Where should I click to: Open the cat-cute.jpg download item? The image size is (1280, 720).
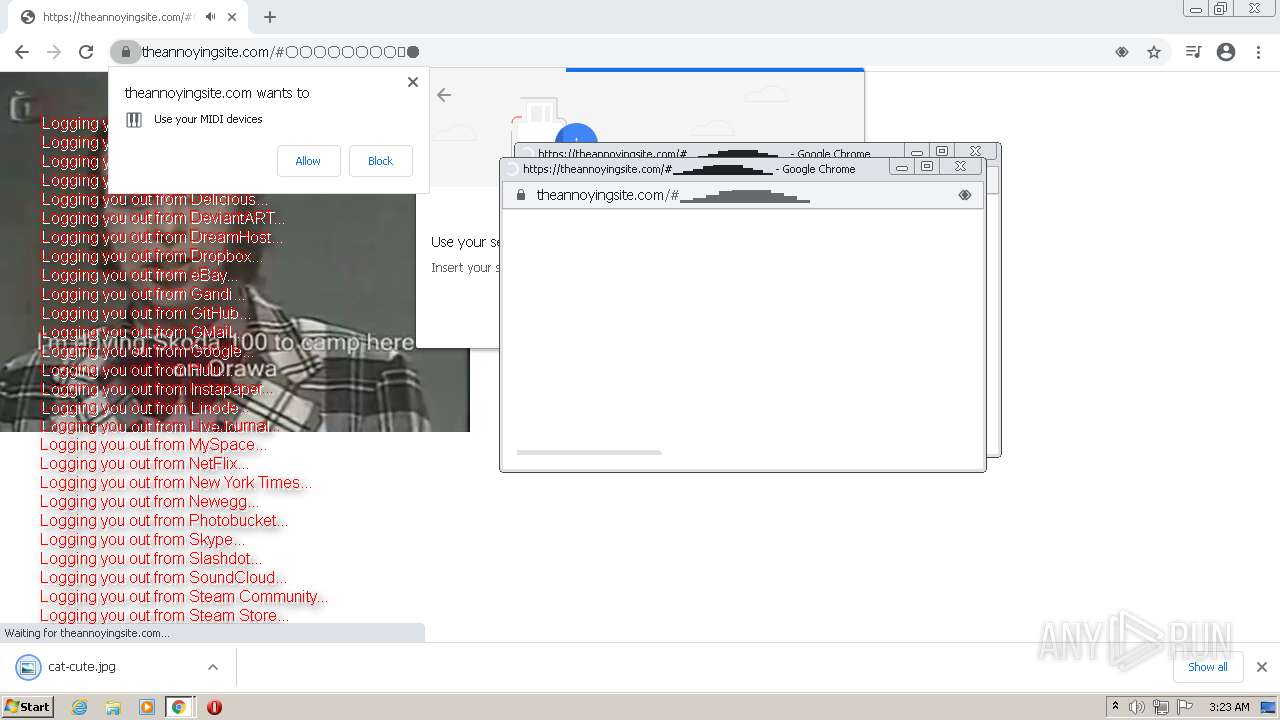[x=82, y=667]
